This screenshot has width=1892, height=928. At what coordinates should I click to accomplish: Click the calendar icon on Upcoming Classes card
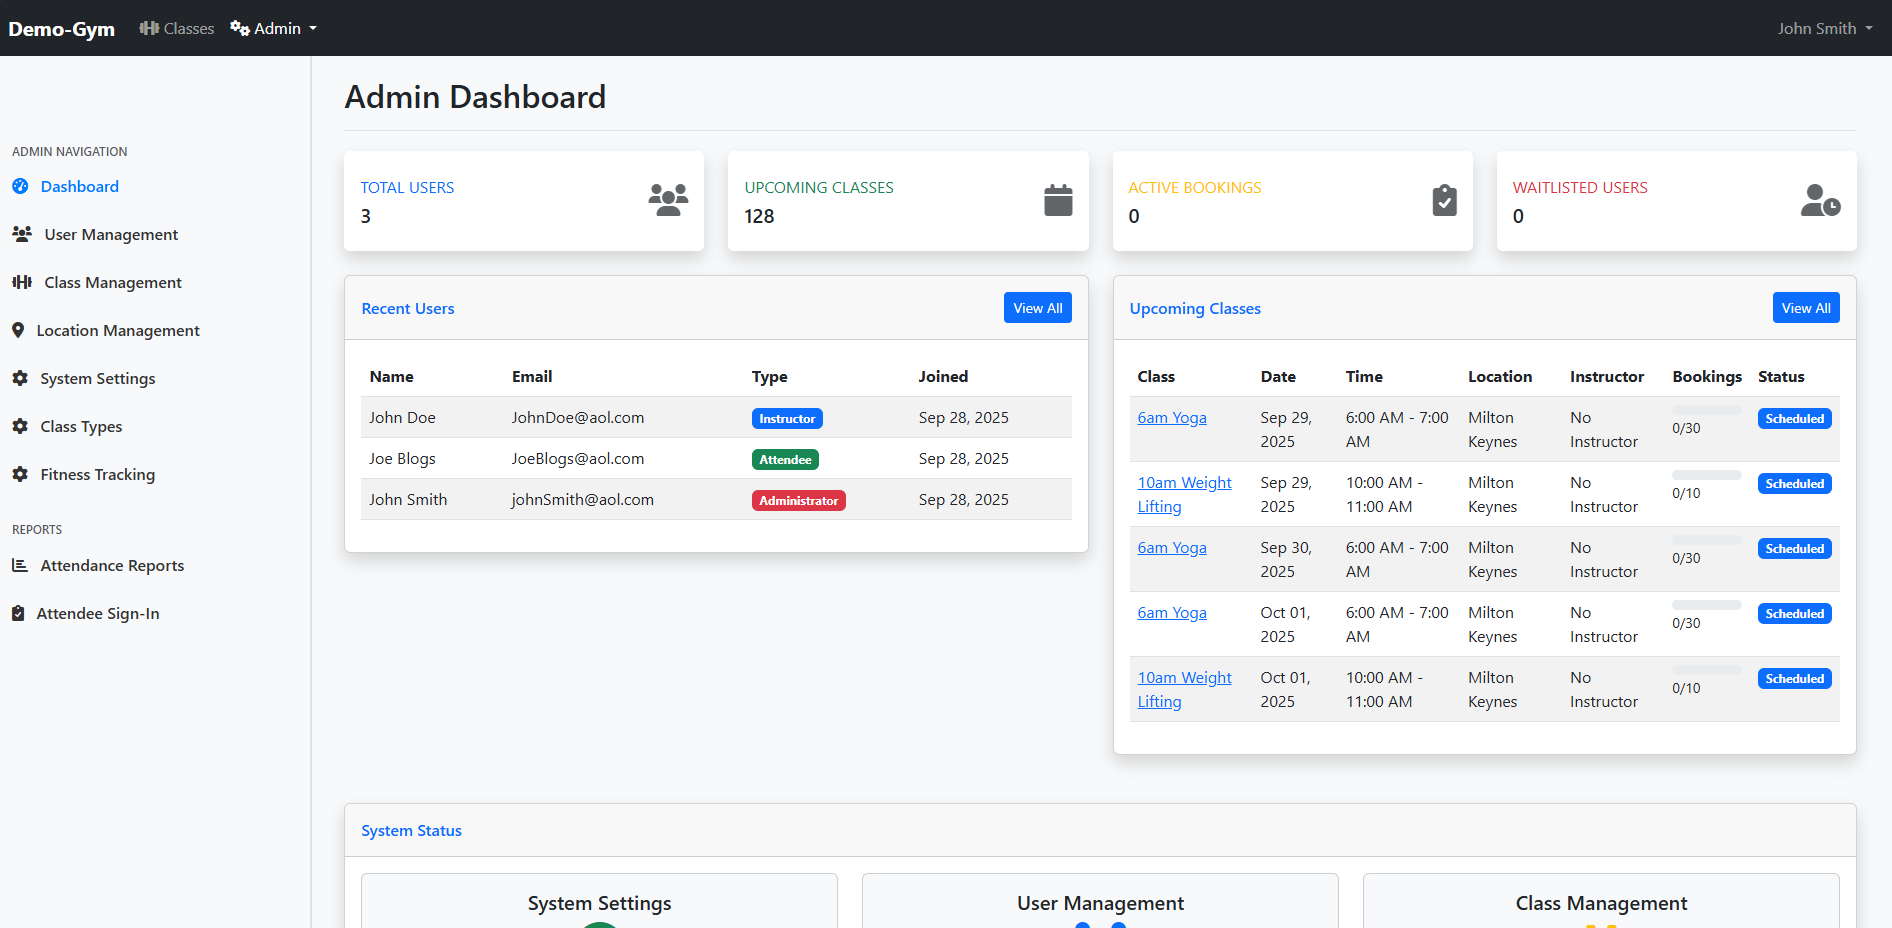click(1057, 200)
